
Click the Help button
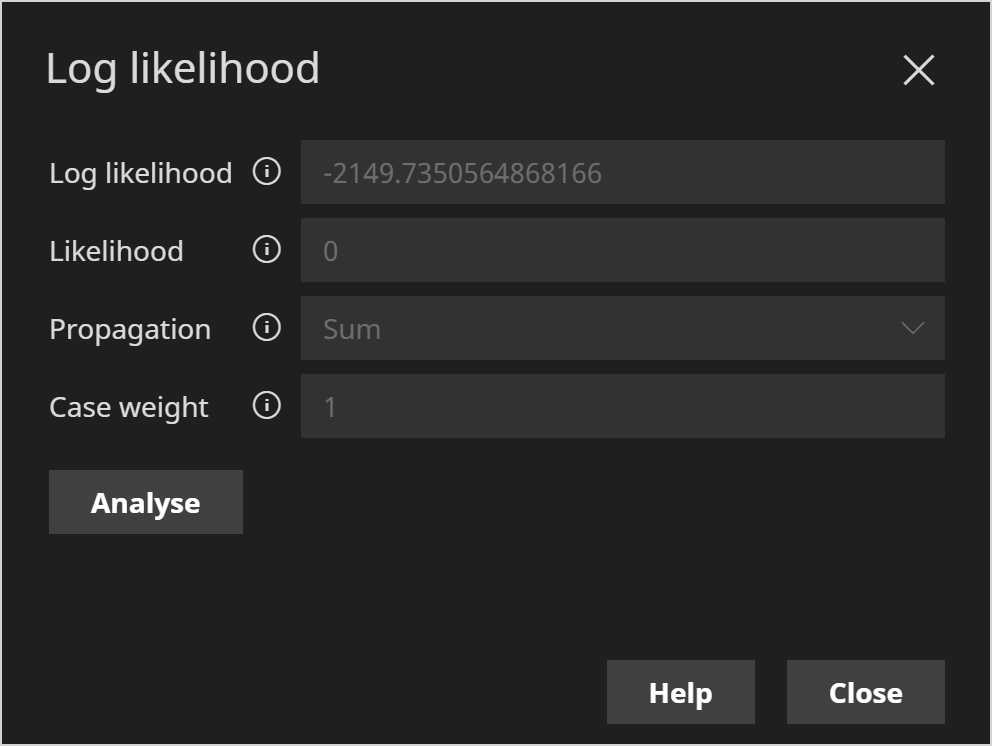[681, 692]
